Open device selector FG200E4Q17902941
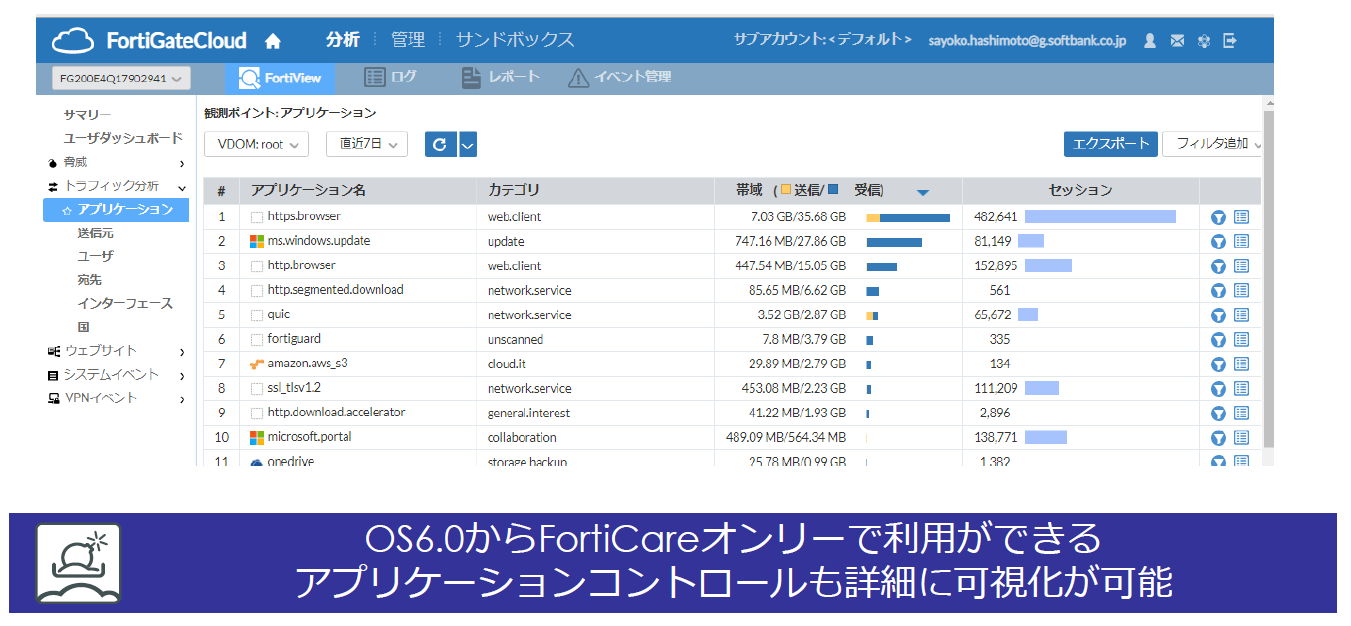 [121, 78]
